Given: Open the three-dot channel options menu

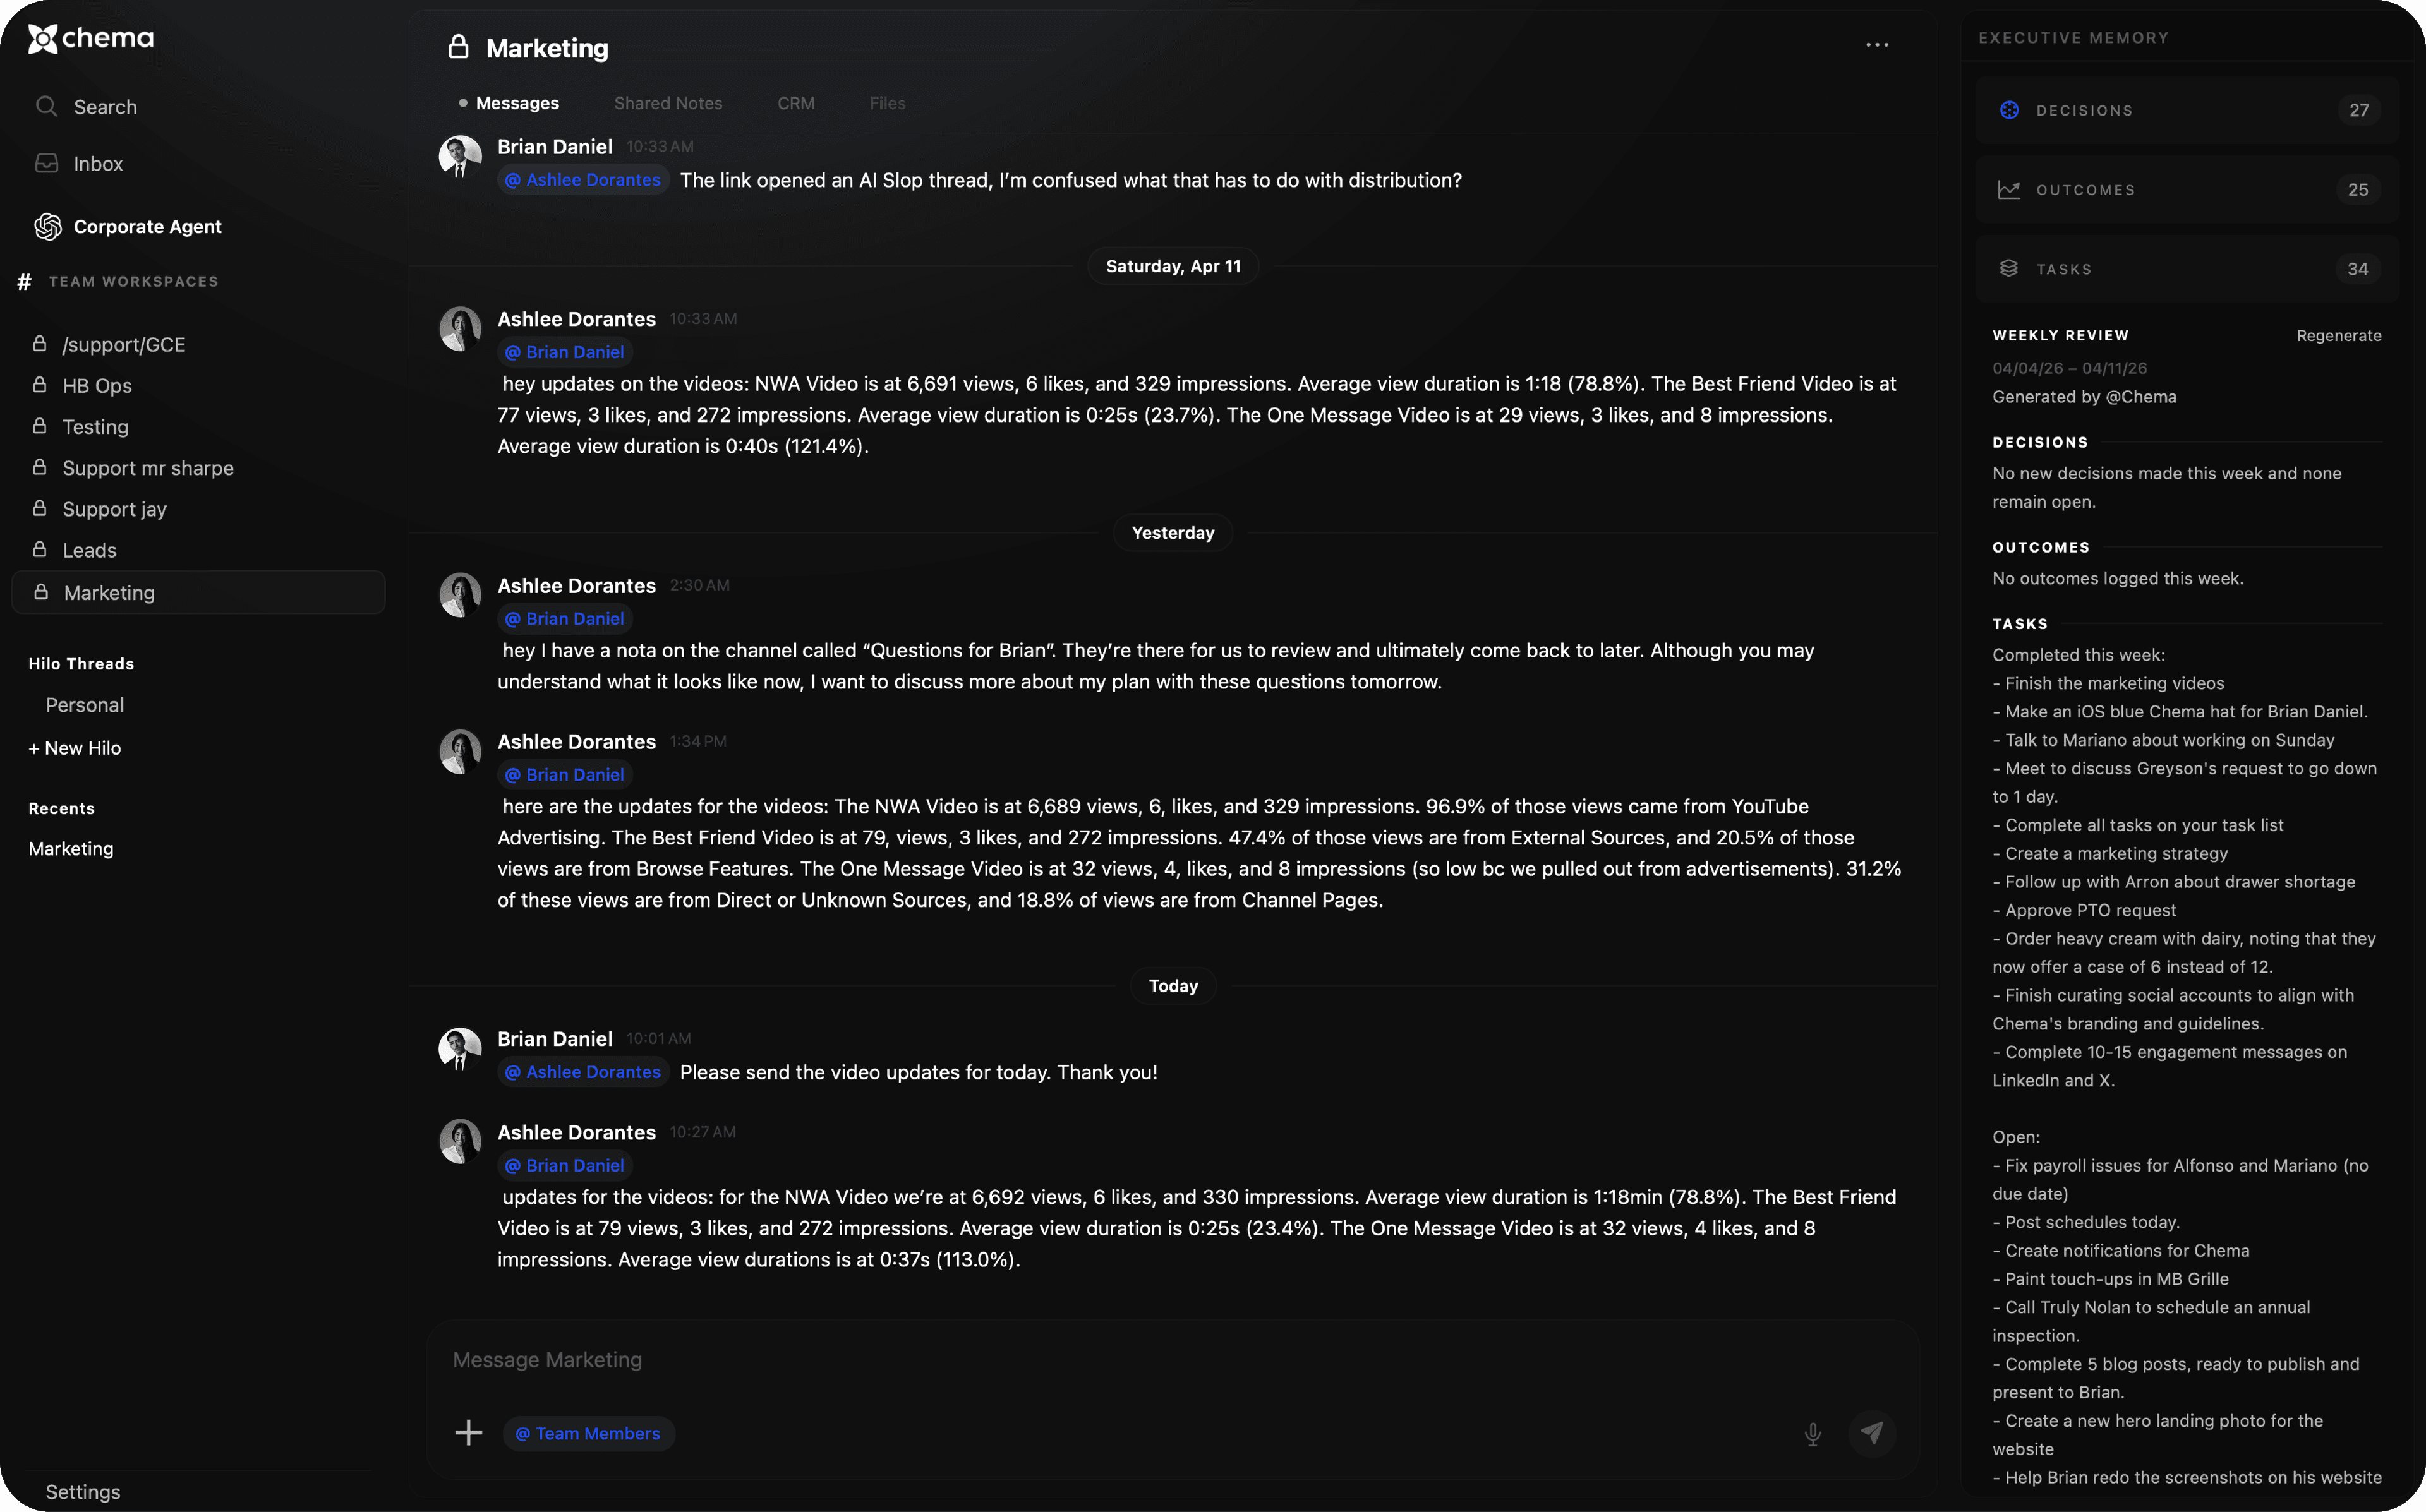Looking at the screenshot, I should [1877, 45].
